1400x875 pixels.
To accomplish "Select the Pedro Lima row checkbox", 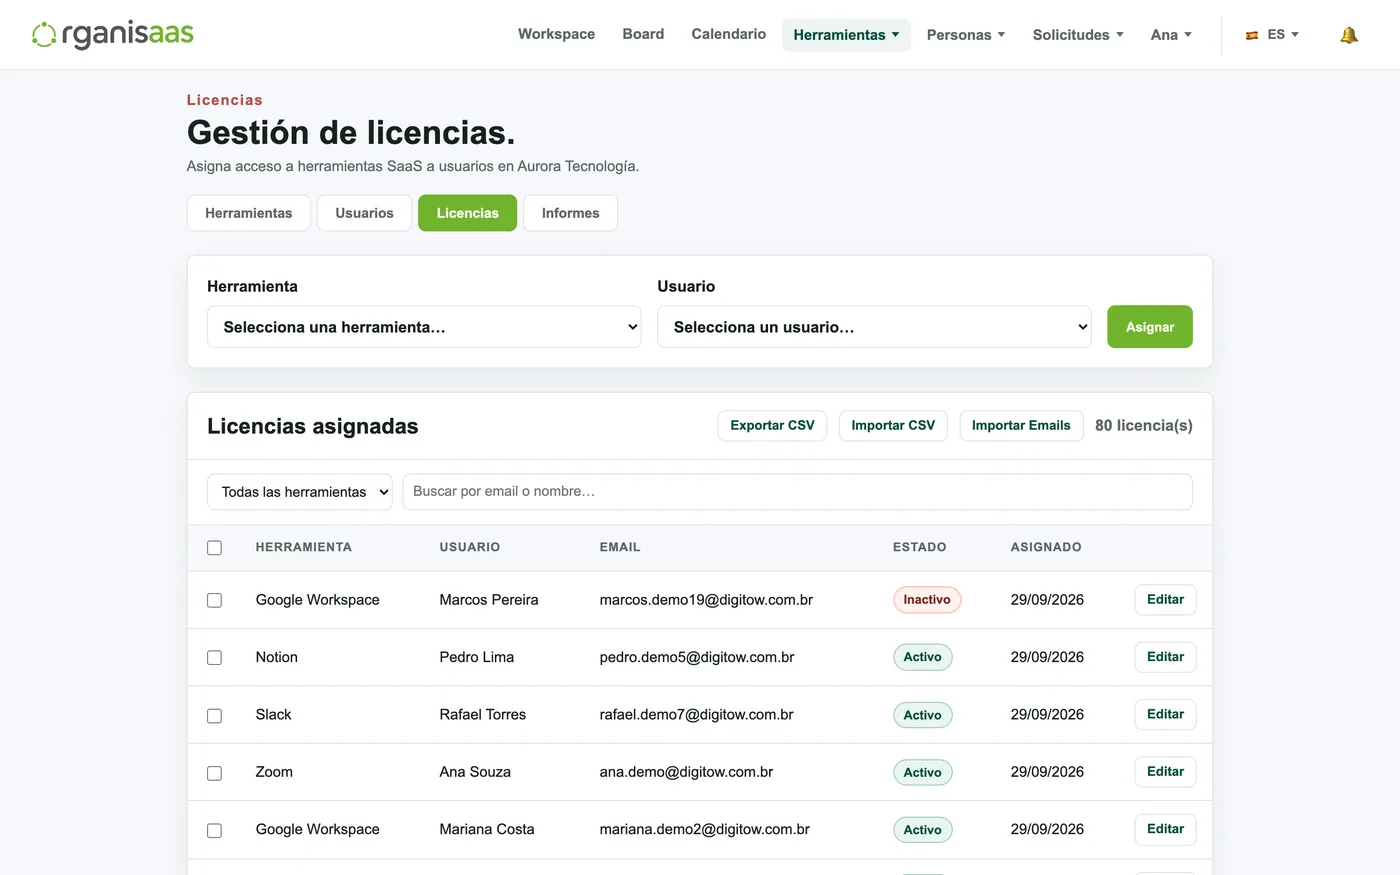I will 214,658.
